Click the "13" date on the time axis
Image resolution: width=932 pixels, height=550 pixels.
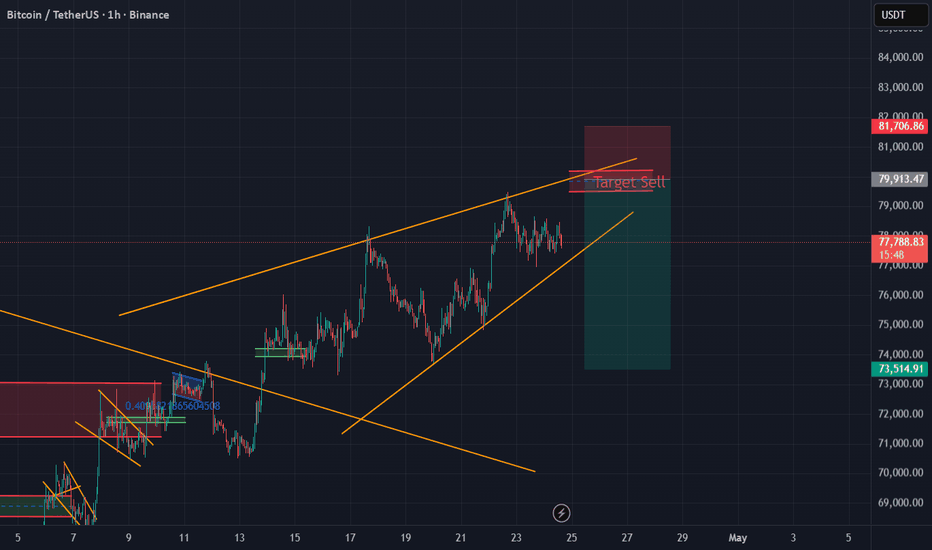click(239, 538)
